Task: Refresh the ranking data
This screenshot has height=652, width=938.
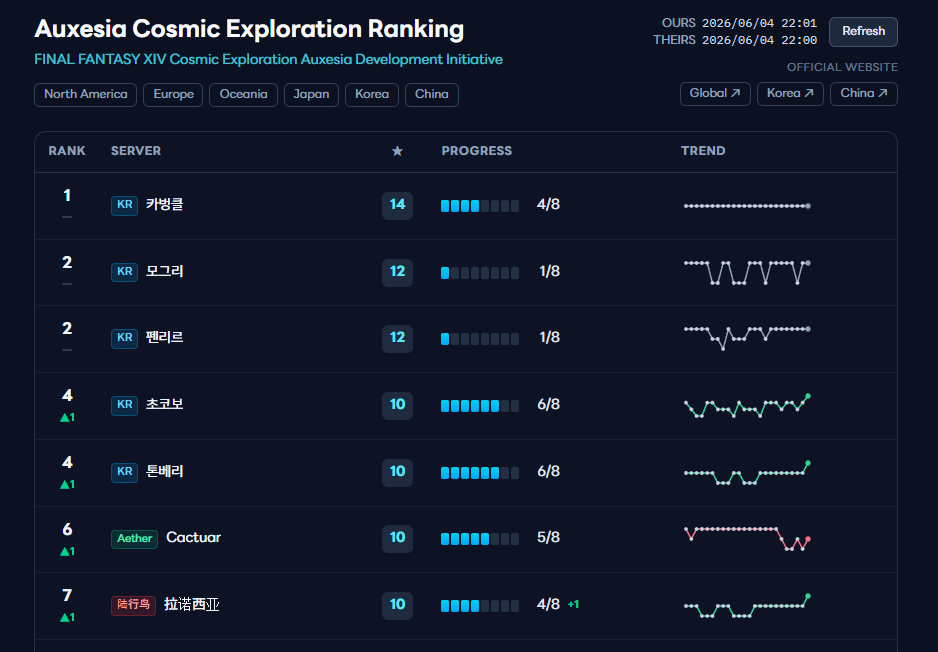Action: [x=863, y=32]
